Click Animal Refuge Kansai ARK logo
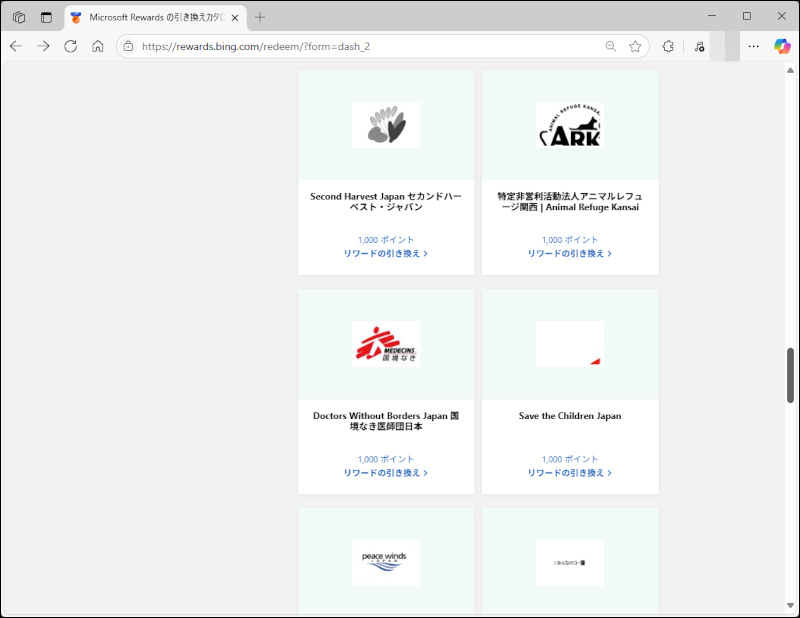Image resolution: width=800 pixels, height=618 pixels. (x=570, y=125)
